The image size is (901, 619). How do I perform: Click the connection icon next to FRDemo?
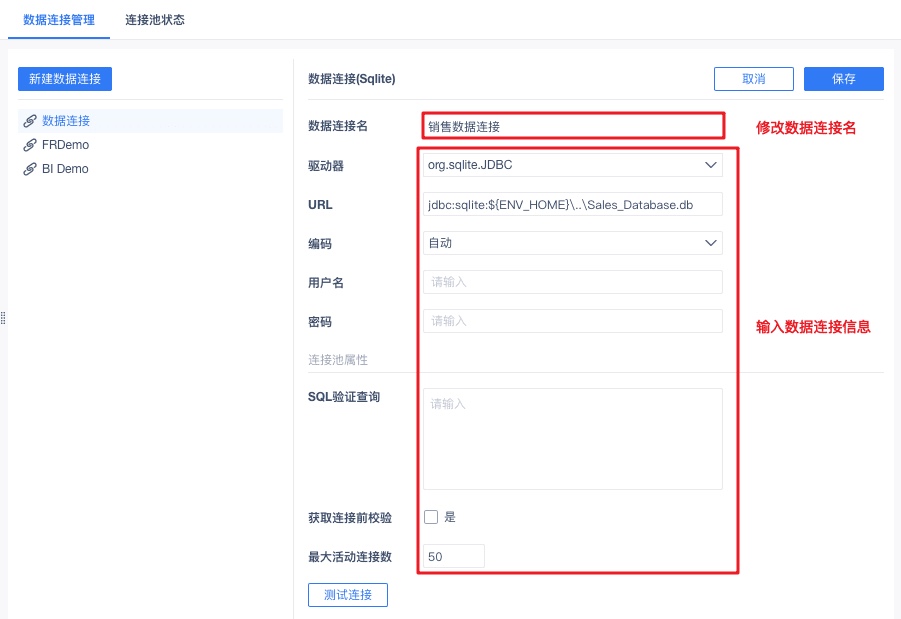pos(30,145)
